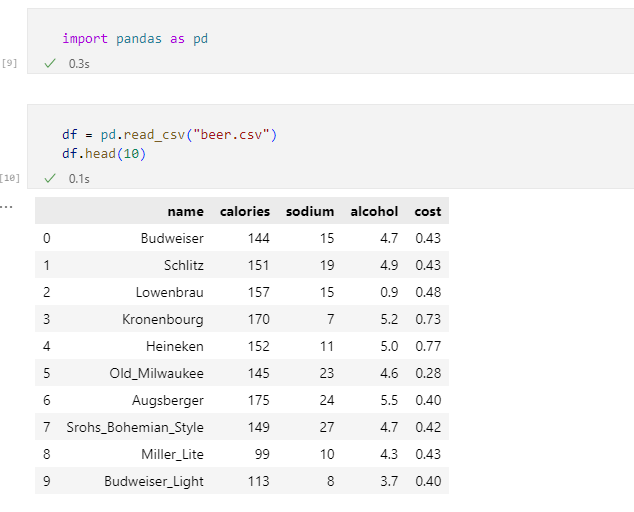Click the cost column header
This screenshot has height=512, width=634.
pyautogui.click(x=427, y=211)
